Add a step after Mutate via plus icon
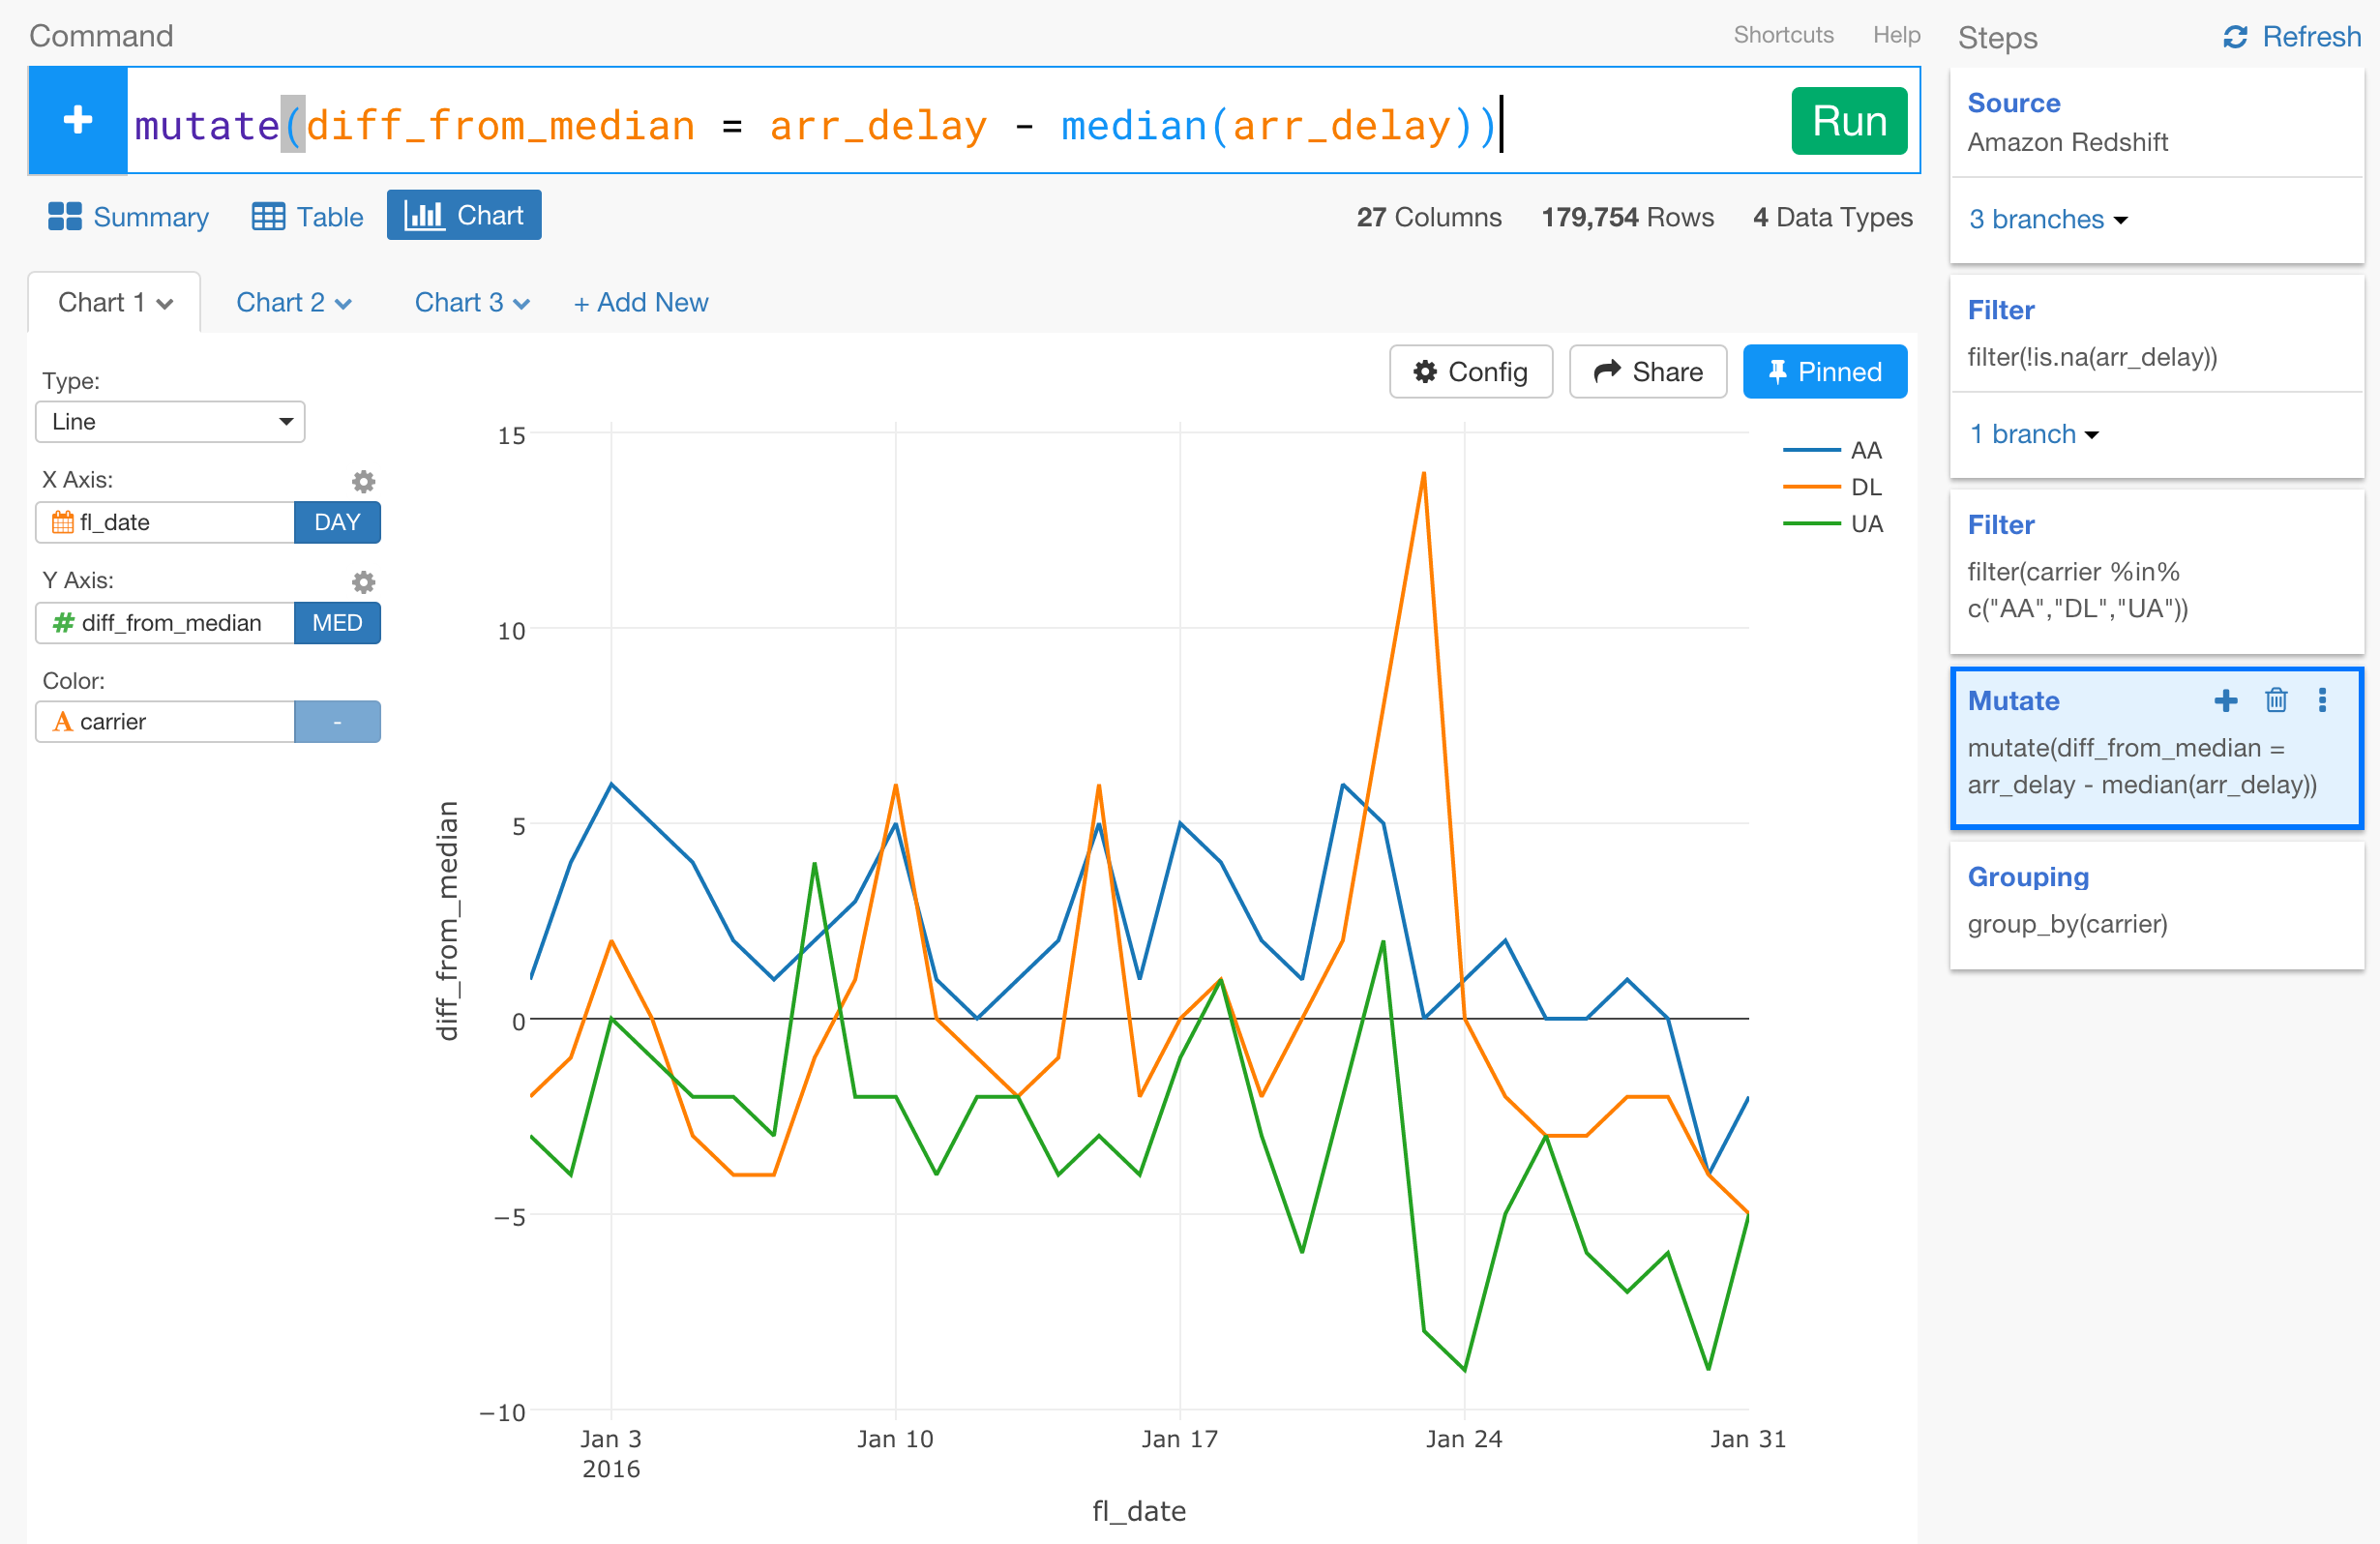This screenshot has width=2380, height=1544. pos(2225,701)
